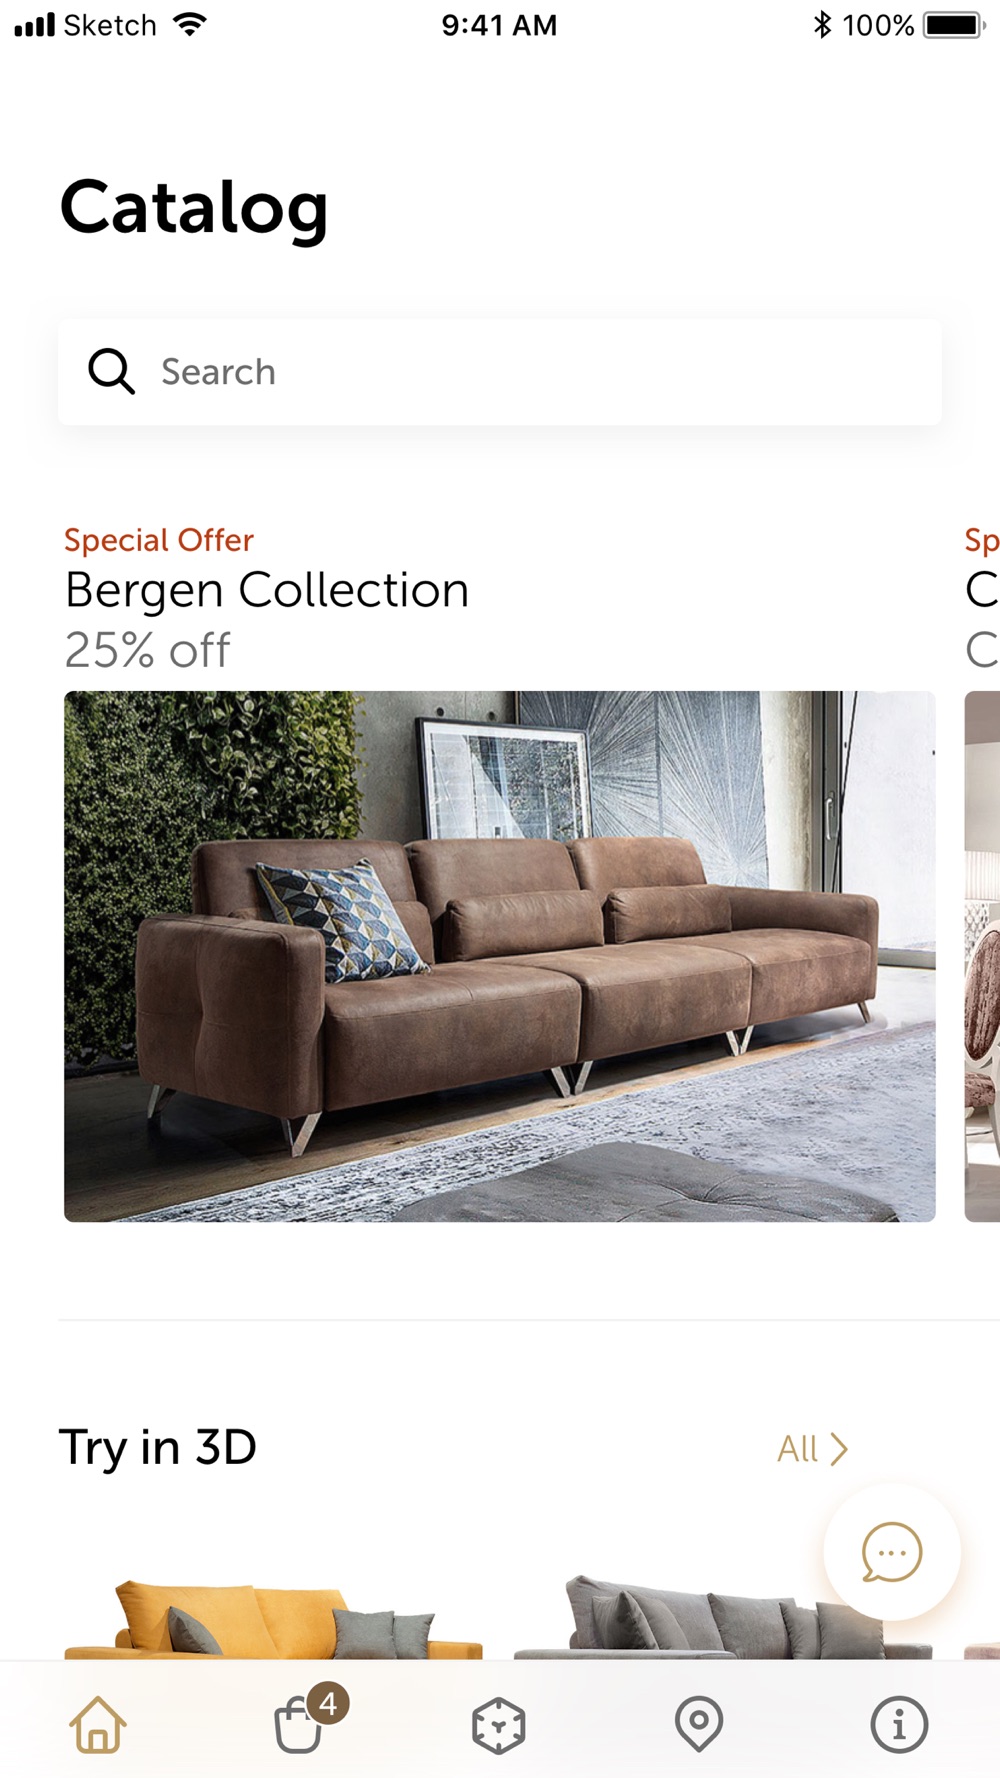This screenshot has height=1778, width=1000.
Task: Tap the 25% off discount text
Action: pos(148,650)
